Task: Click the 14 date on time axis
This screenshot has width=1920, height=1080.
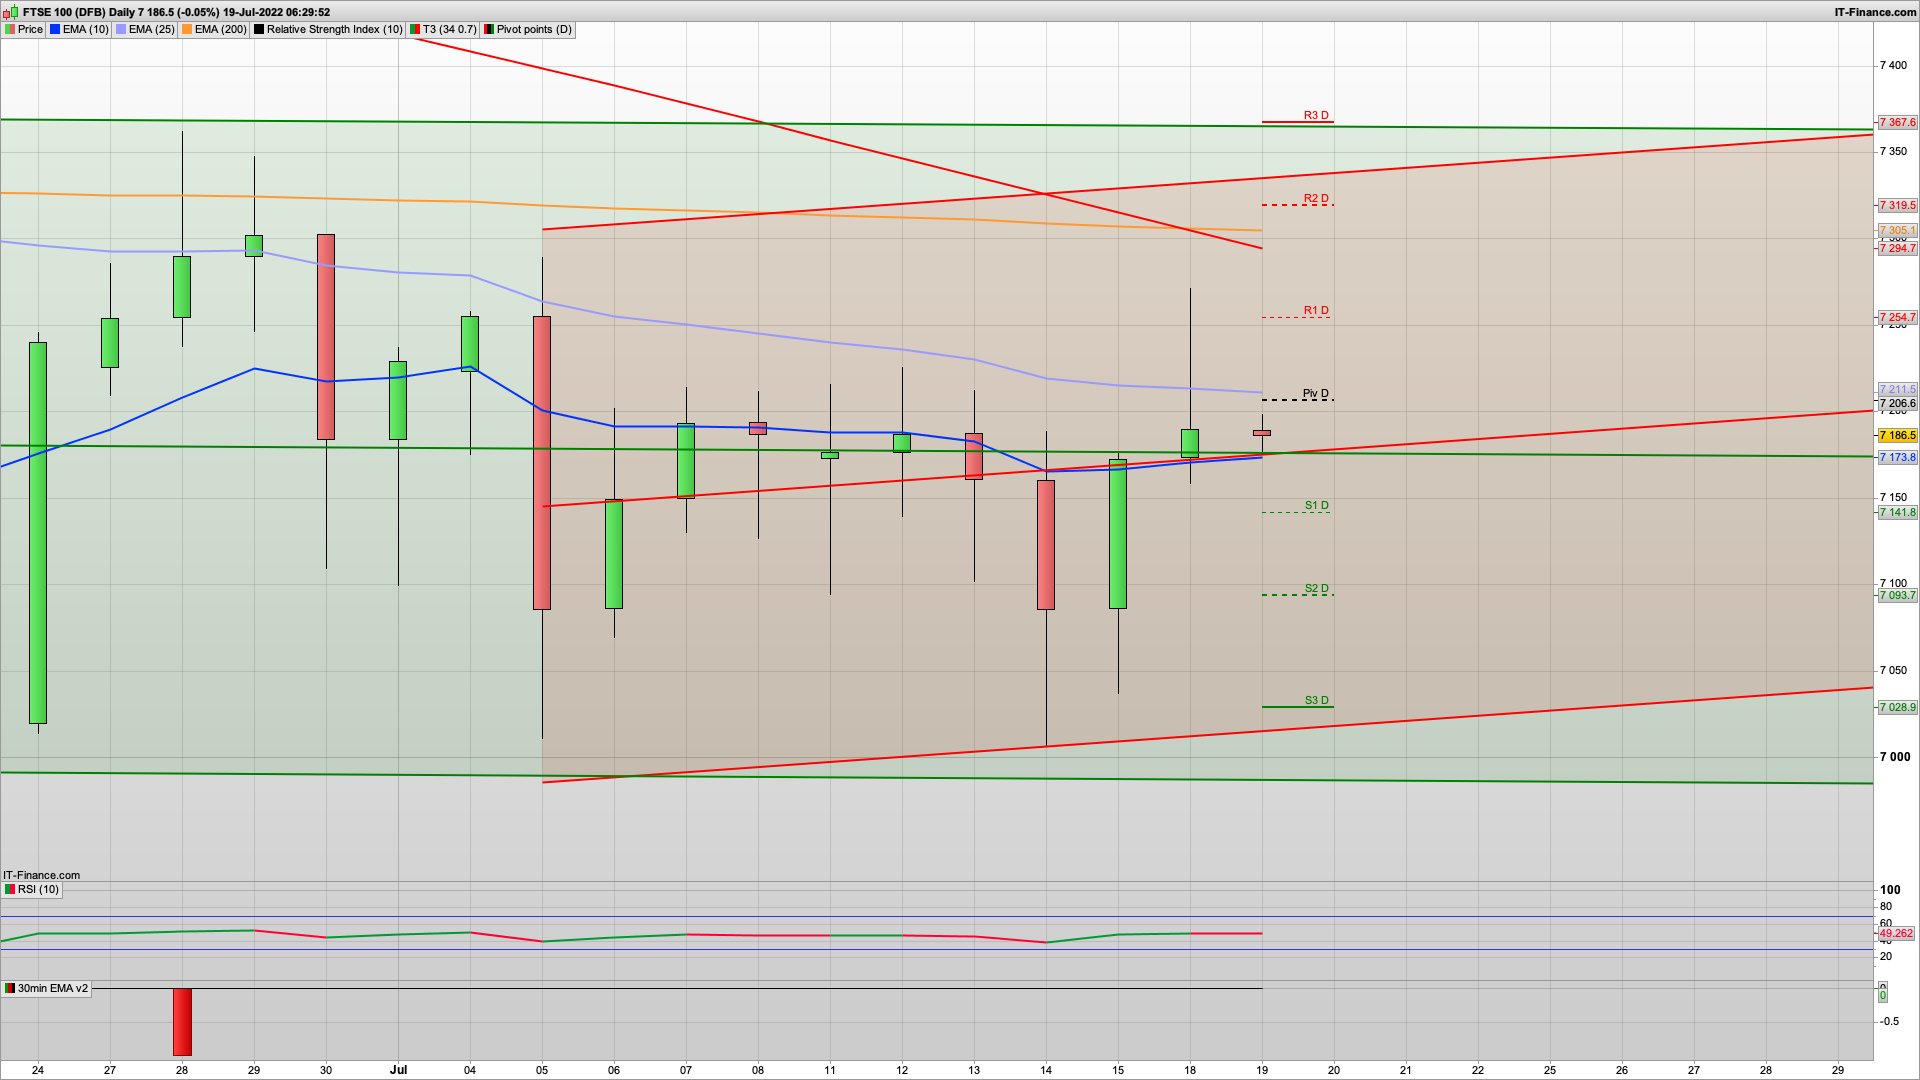Action: coord(1046,1070)
